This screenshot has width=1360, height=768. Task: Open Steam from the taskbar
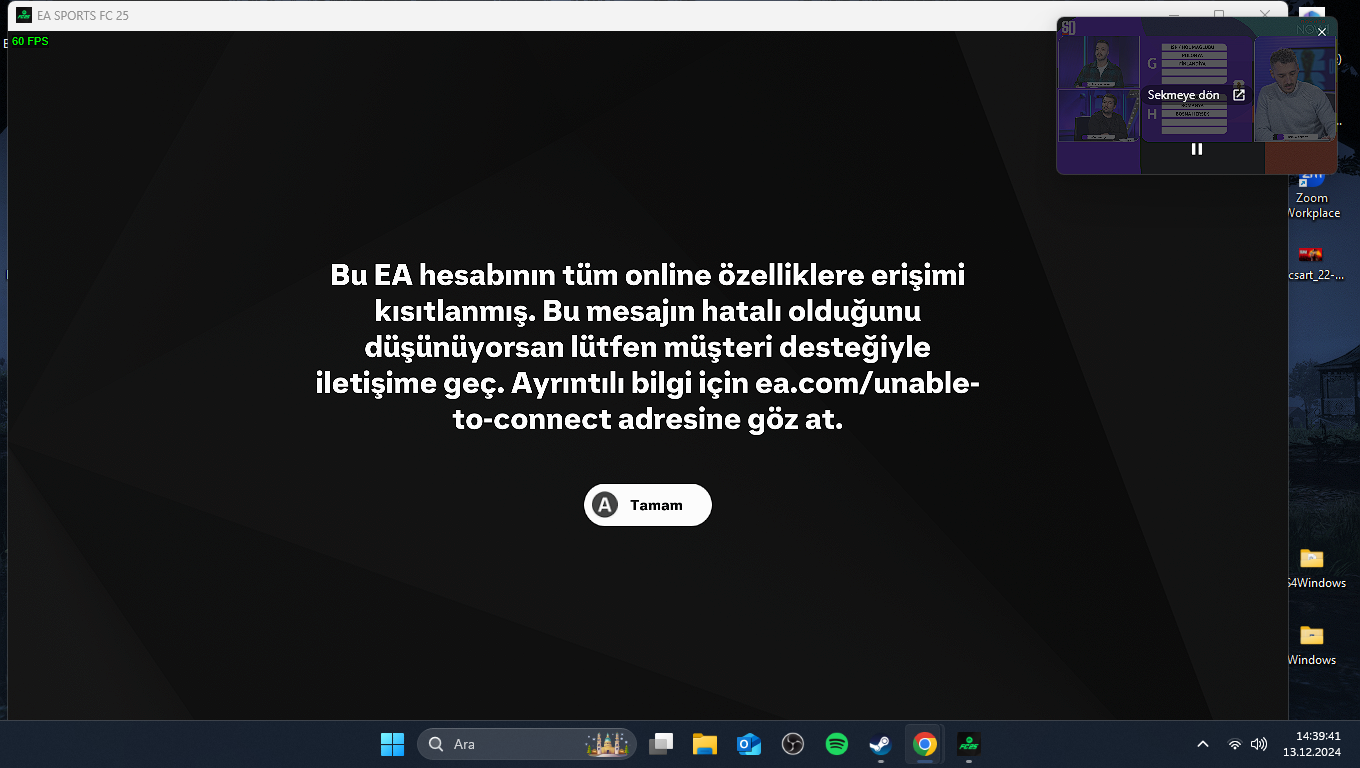[x=880, y=744]
